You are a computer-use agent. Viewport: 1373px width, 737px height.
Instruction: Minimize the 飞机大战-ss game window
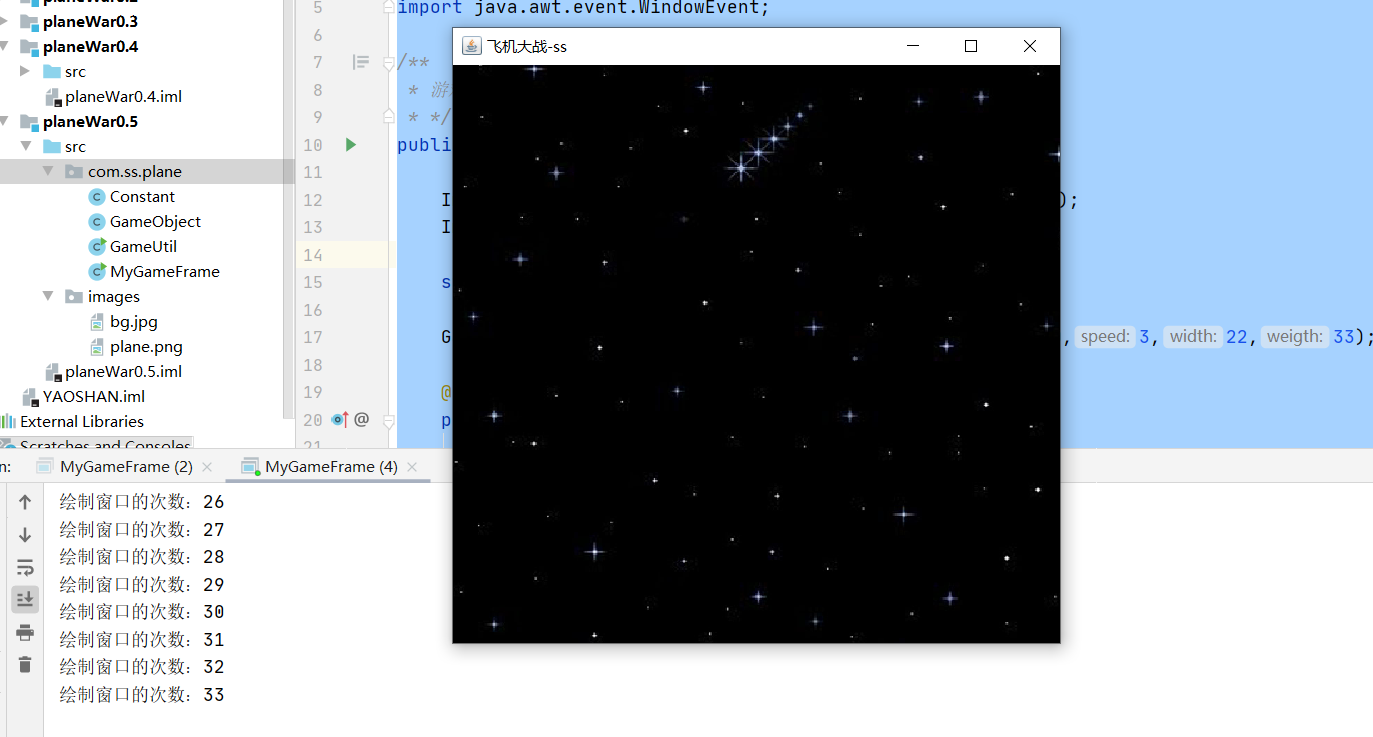(x=911, y=46)
